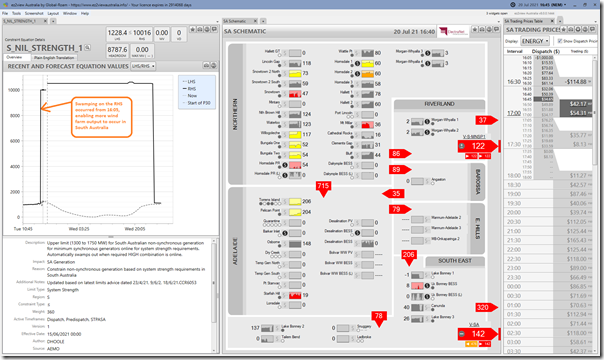604x360 pixels.
Task: Switch to the Plain English Translation tab
Action: pyautogui.click(x=54, y=57)
